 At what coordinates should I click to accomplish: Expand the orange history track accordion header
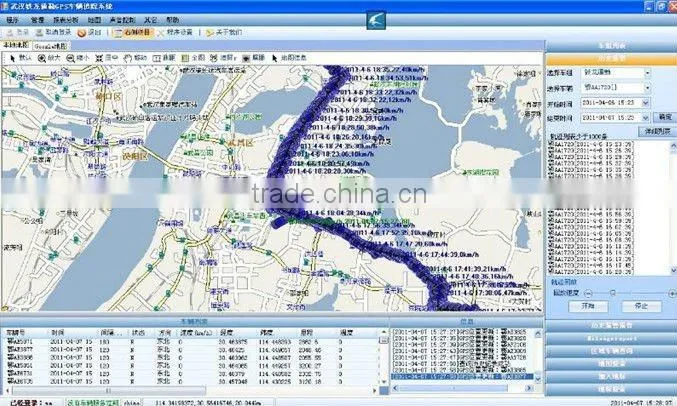click(x=611, y=59)
